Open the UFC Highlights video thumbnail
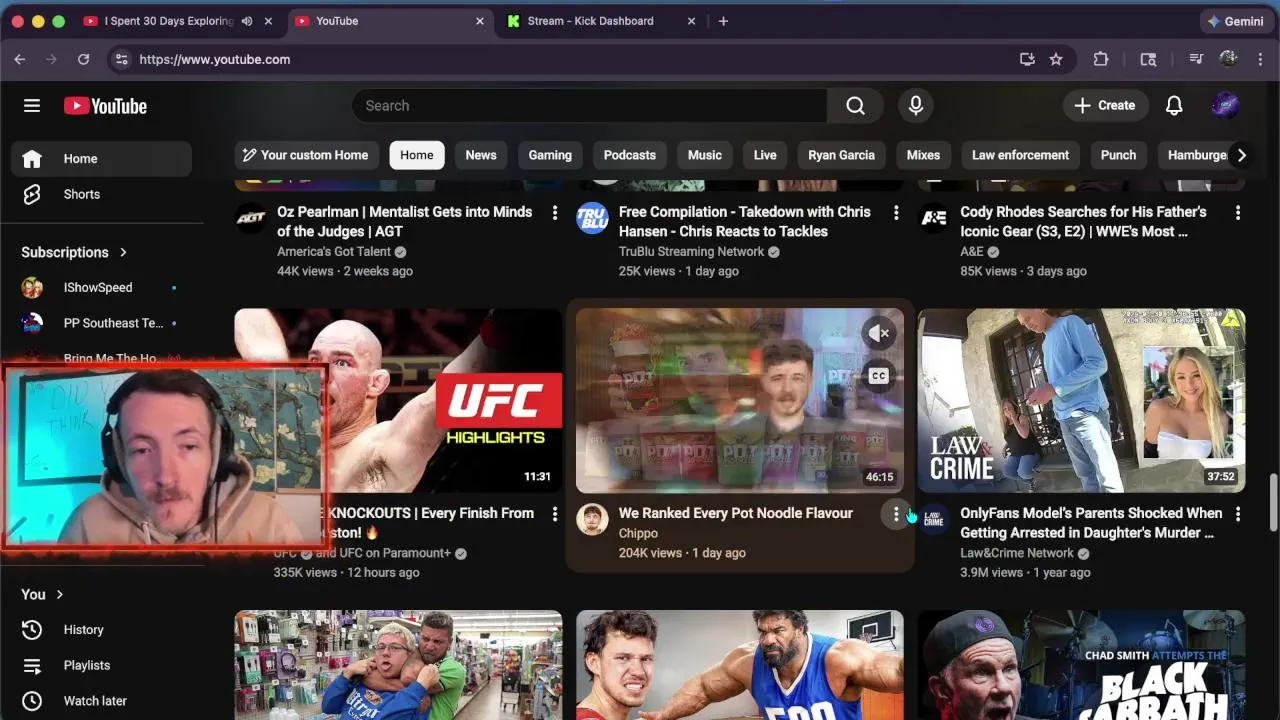 point(398,400)
